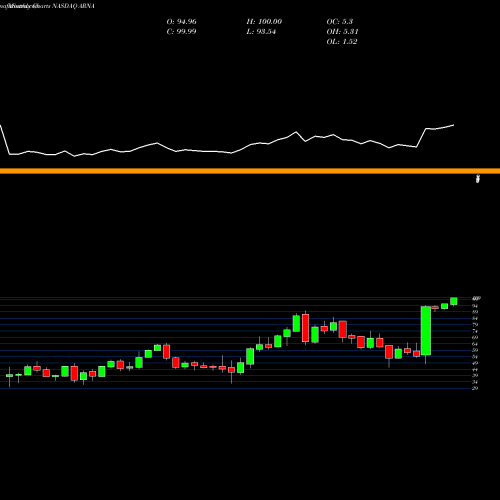The height and width of the screenshot is (500, 500).
Task: Click the 69 price axis label
Action: (475, 337)
